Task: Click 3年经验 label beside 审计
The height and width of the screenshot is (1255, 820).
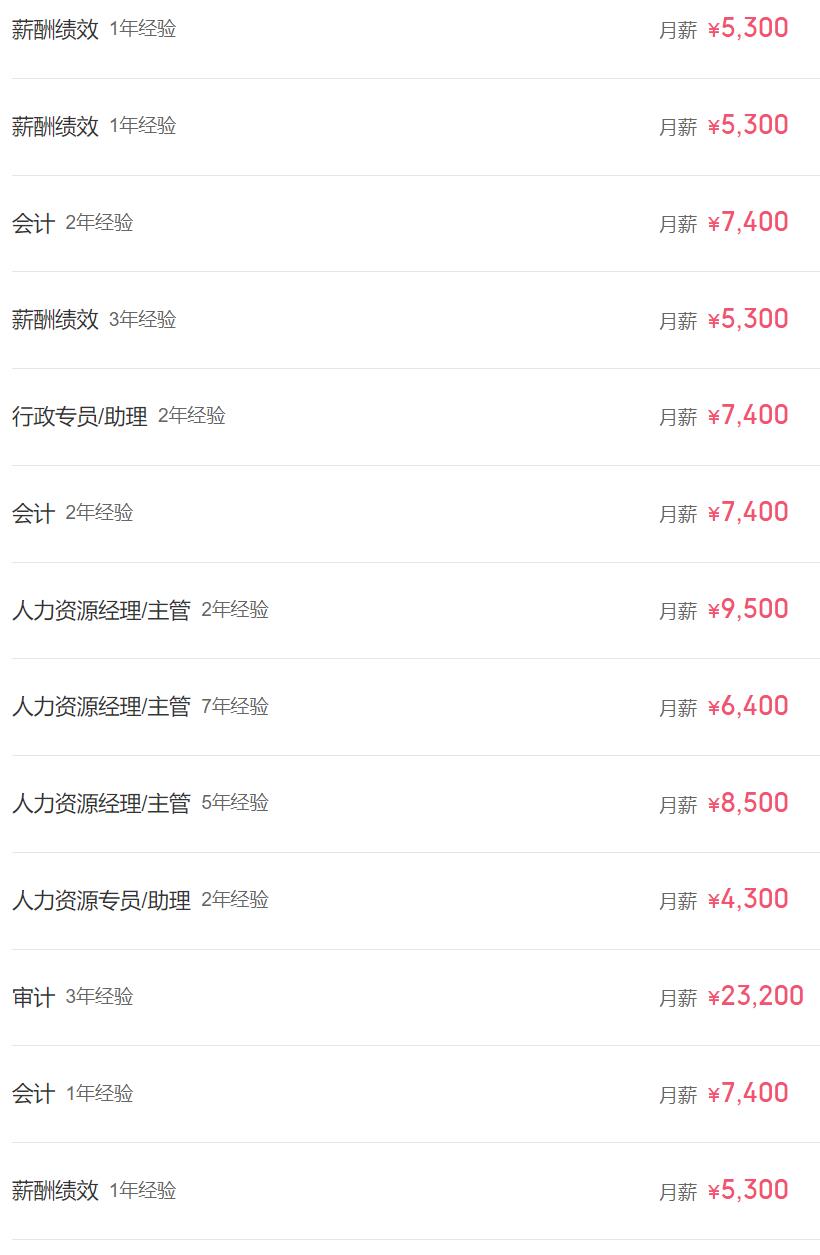Action: pos(99,996)
